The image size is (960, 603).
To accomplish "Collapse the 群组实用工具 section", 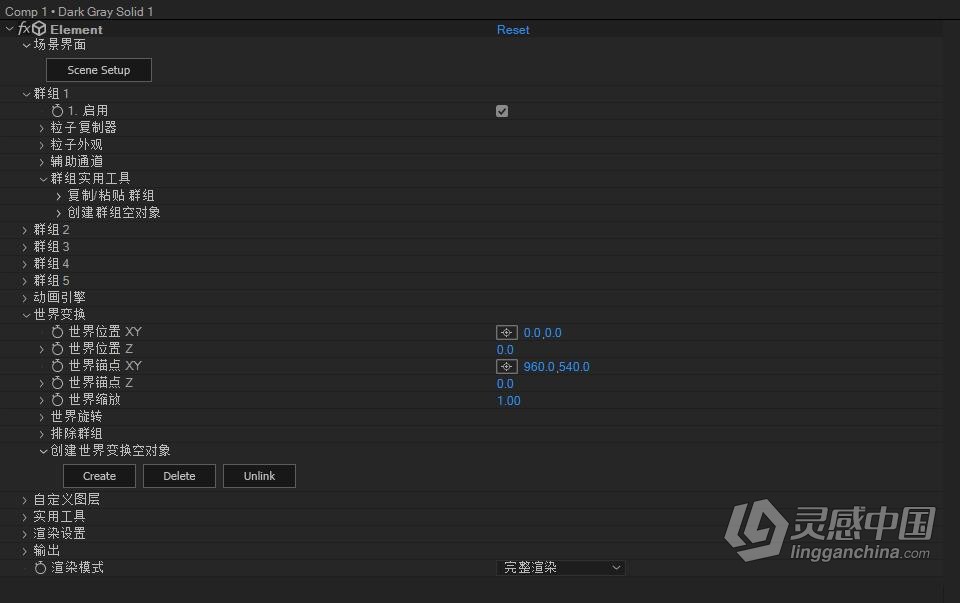I will coord(43,179).
